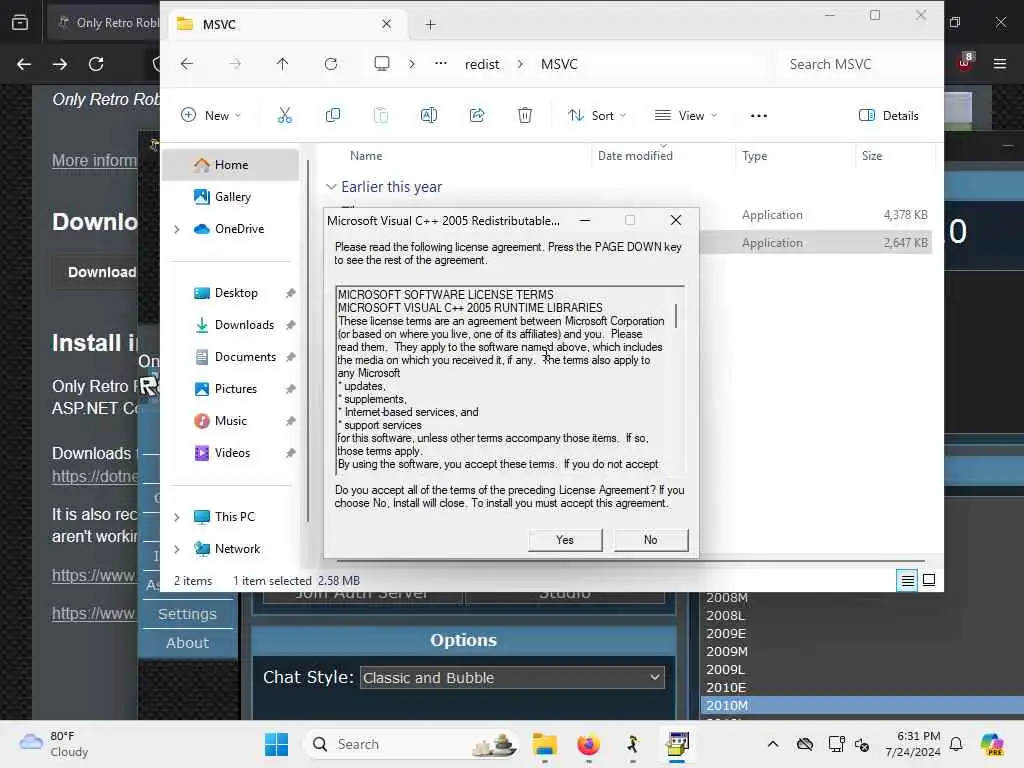Open Firefox from the taskbar
This screenshot has height=768, width=1024.
tap(588, 744)
